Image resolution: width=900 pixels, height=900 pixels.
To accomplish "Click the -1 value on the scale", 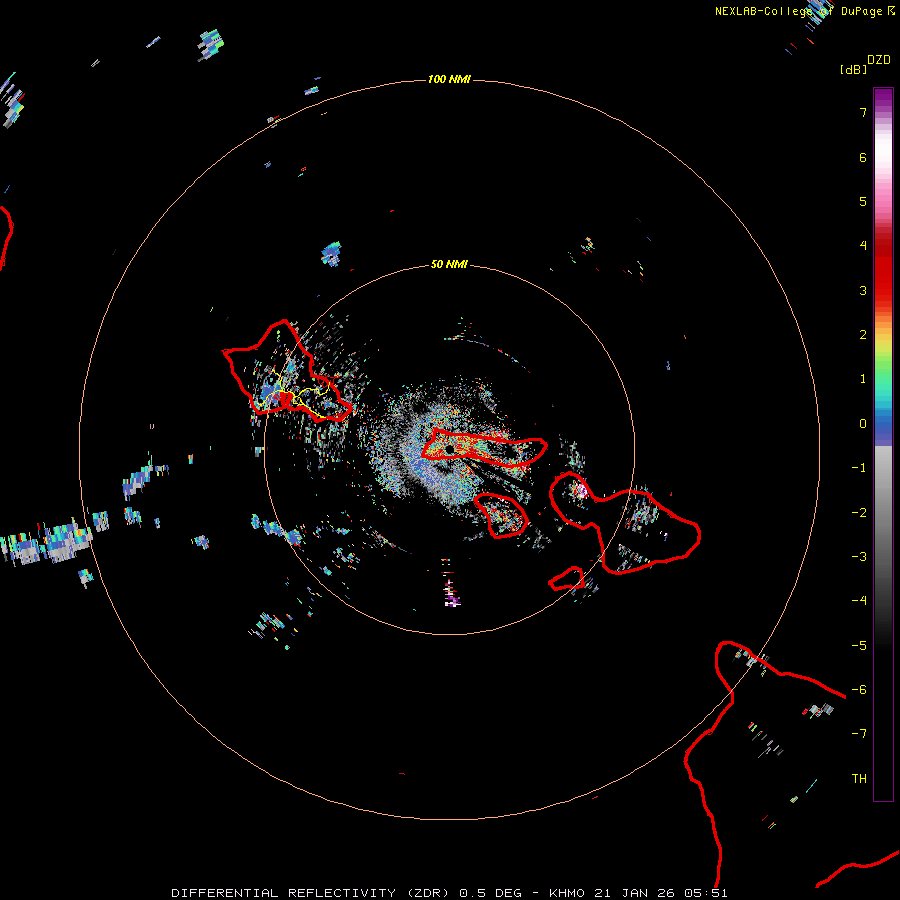I will point(859,468).
